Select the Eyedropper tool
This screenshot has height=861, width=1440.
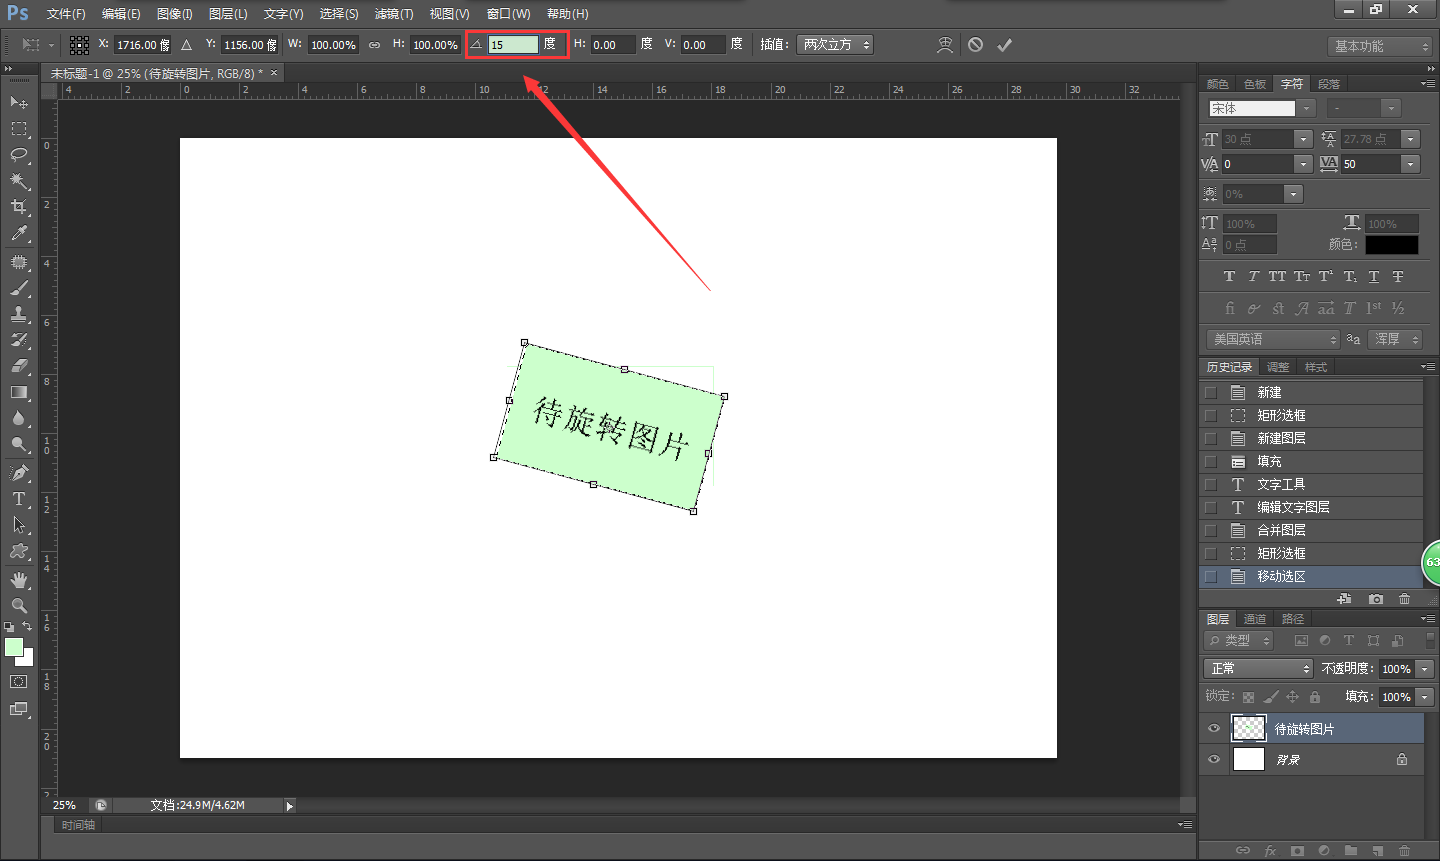click(x=19, y=233)
